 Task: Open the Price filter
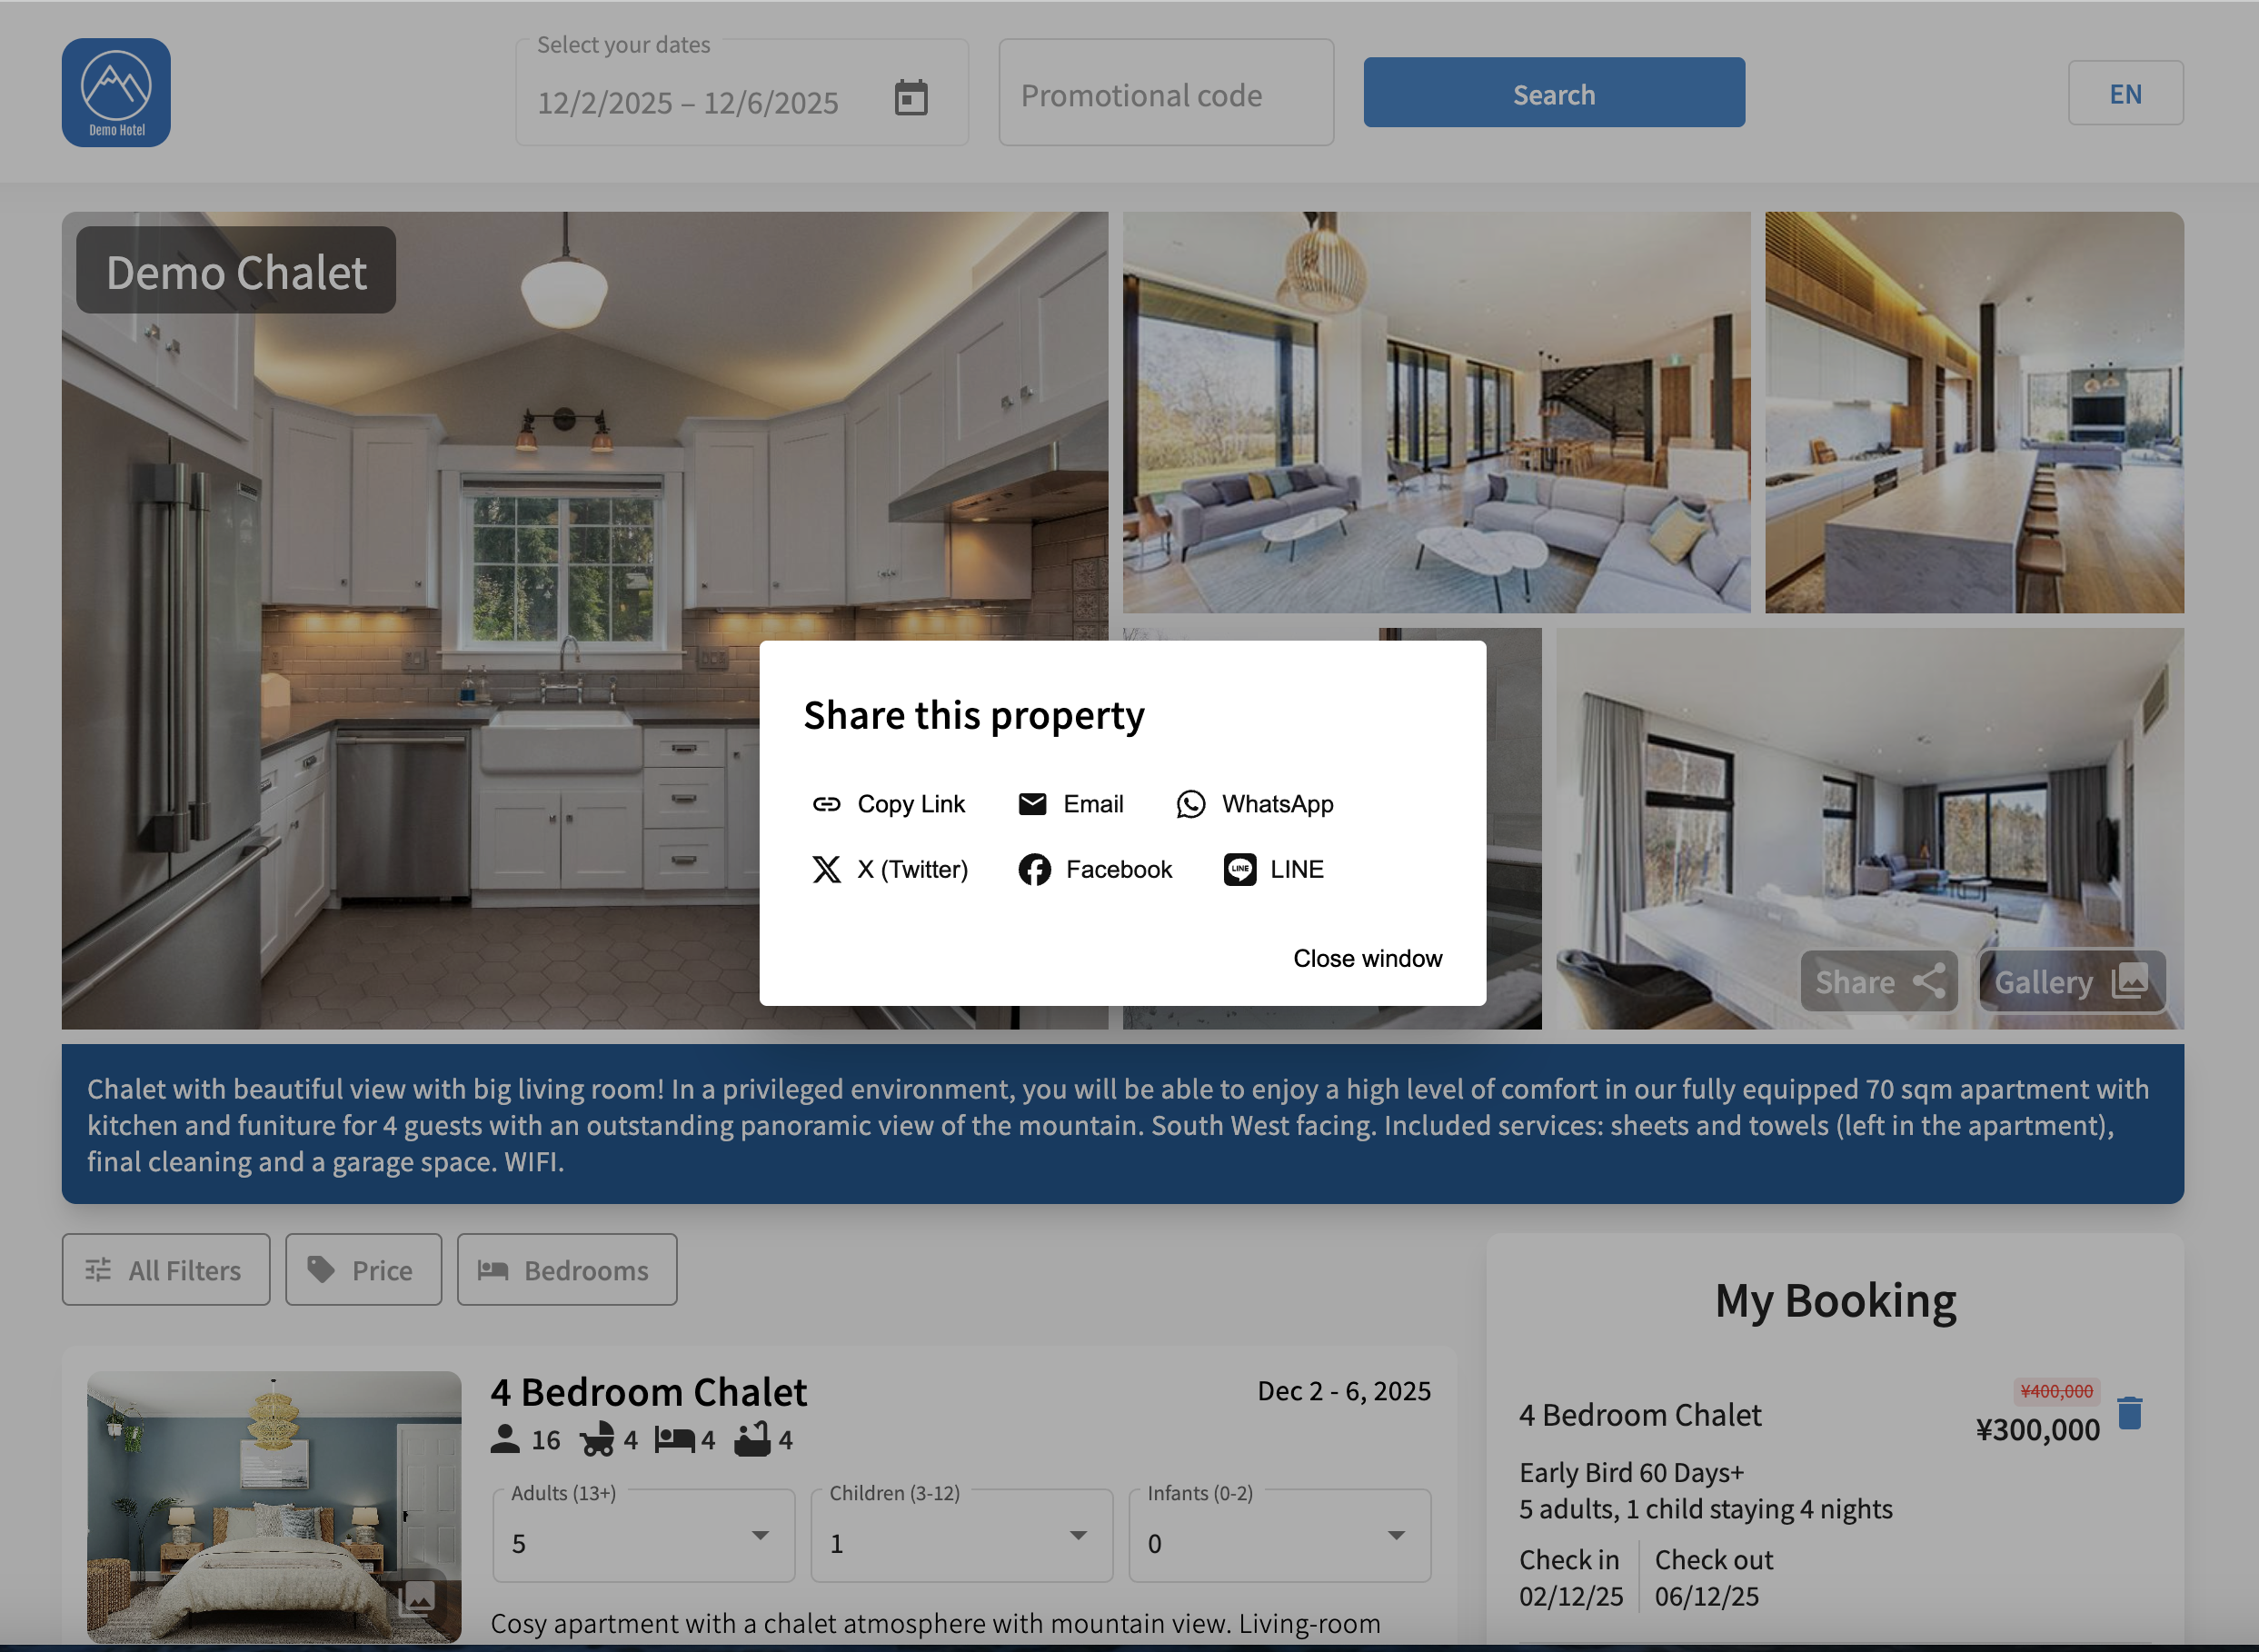coord(363,1270)
